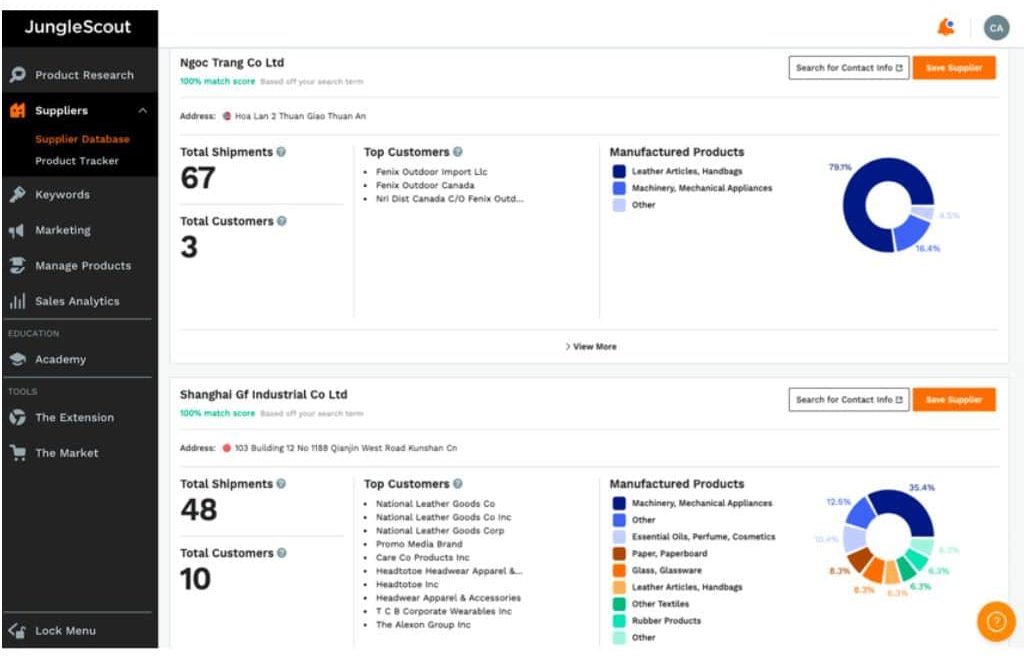Open the CA user avatar
Image resolution: width=1024 pixels, height=665 pixels.
[x=996, y=27]
